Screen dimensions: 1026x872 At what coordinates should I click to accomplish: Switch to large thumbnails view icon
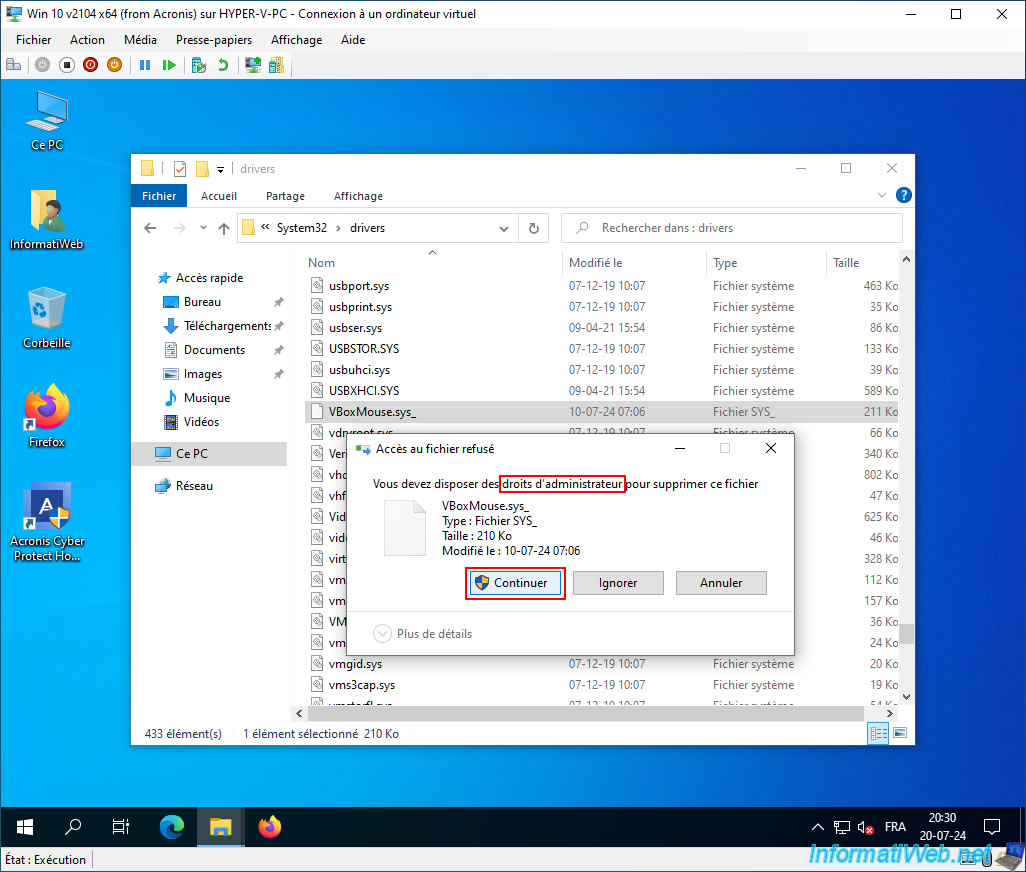(900, 733)
